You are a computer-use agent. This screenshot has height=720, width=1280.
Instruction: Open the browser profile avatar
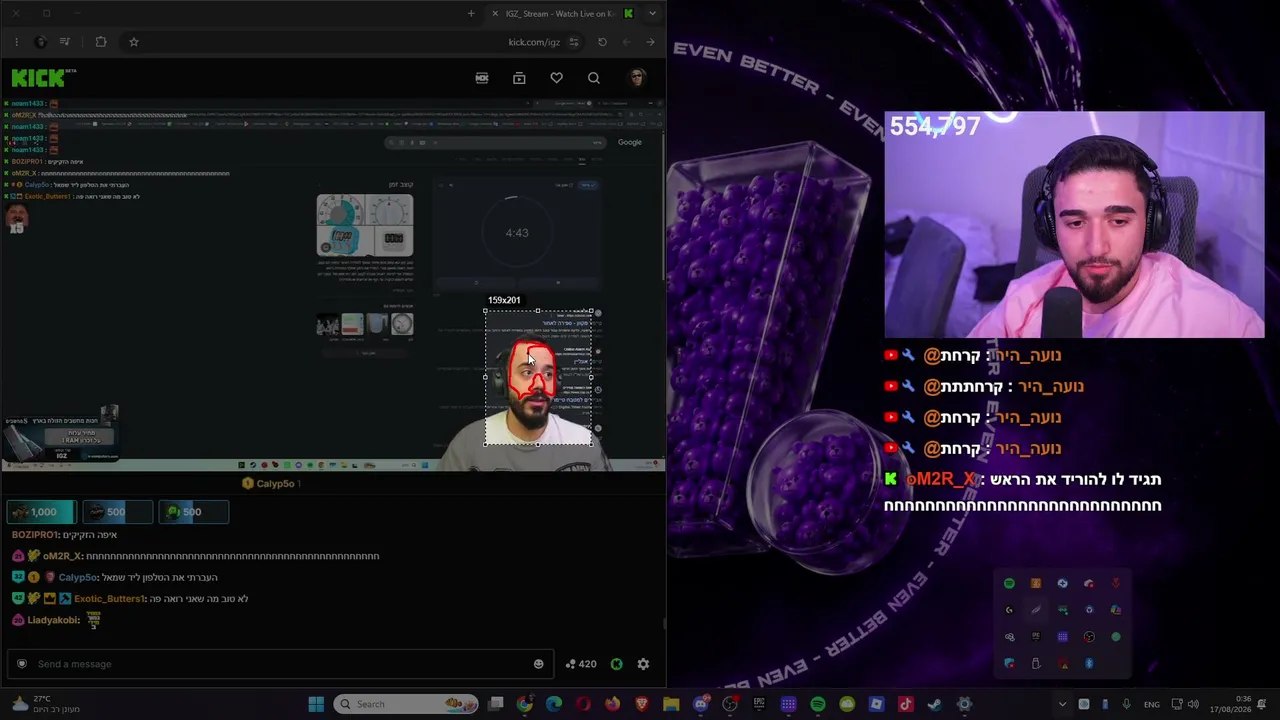(x=40, y=42)
